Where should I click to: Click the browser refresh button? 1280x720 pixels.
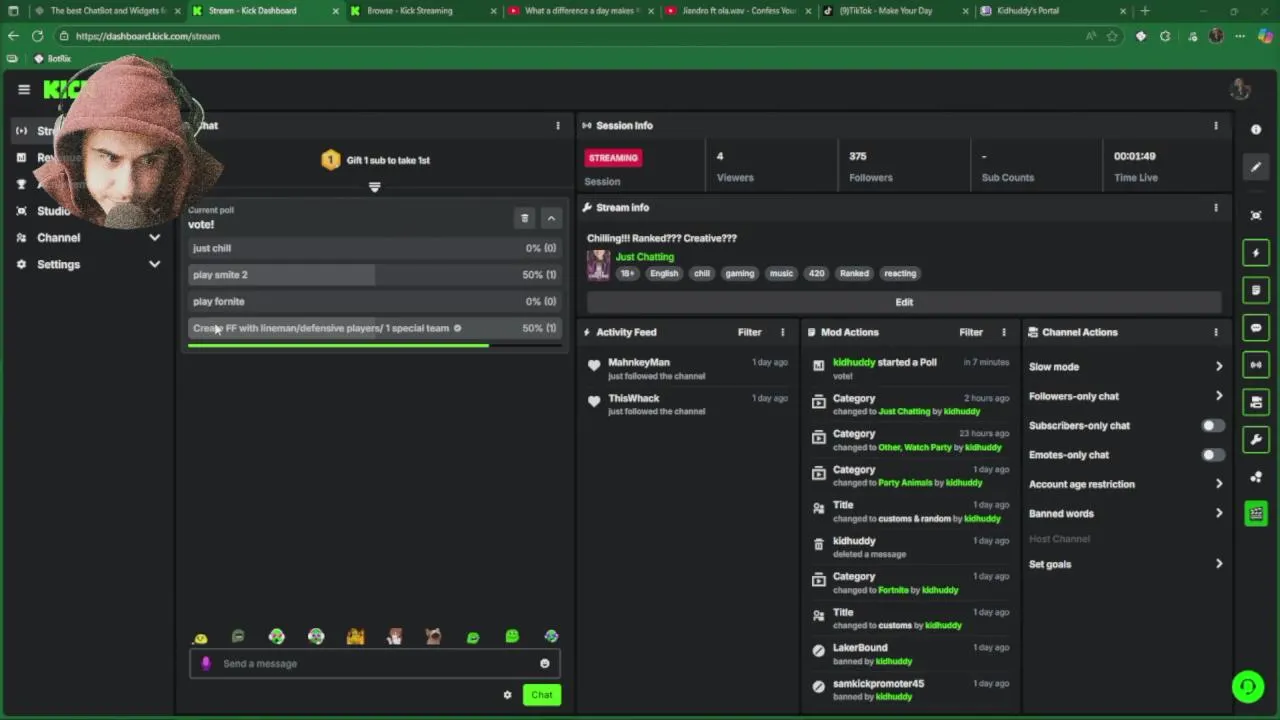37,36
